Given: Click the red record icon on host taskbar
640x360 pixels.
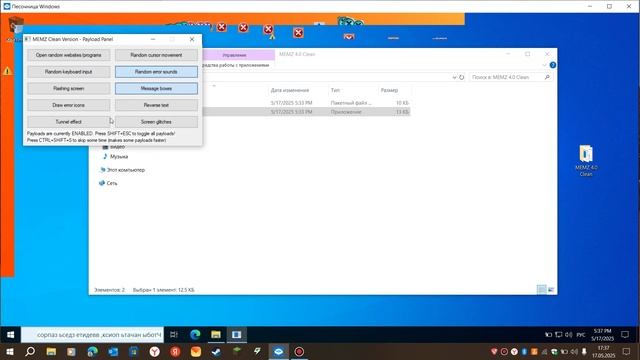Looking at the screenshot, I should click(x=299, y=351).
